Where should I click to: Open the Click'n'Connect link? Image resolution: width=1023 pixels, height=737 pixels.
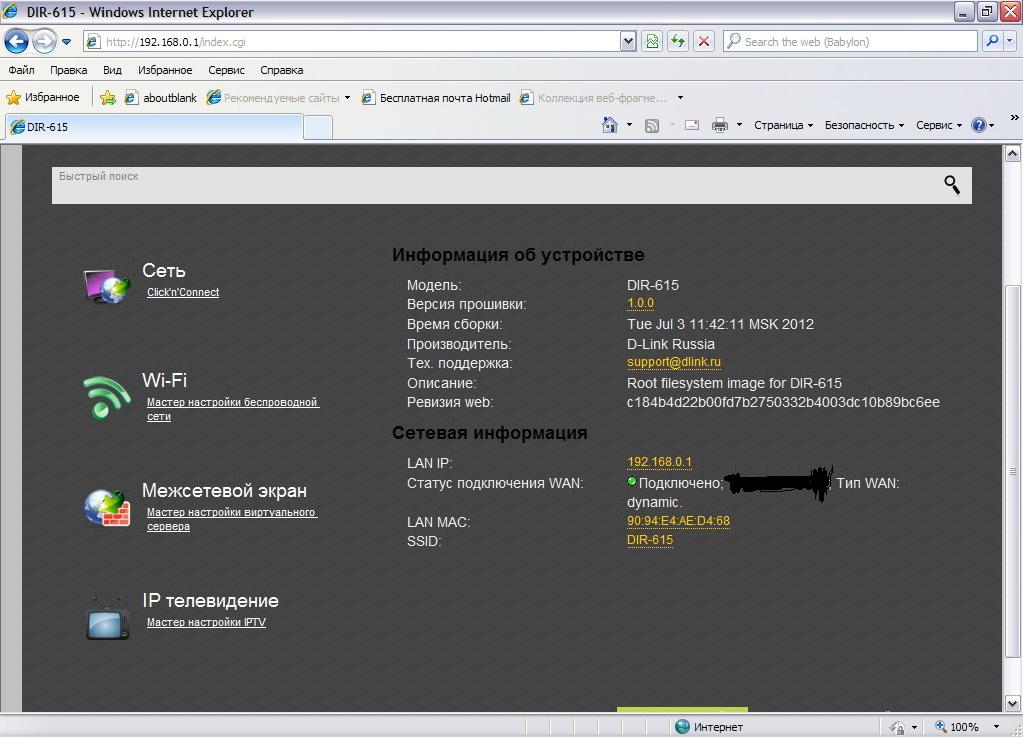(183, 293)
